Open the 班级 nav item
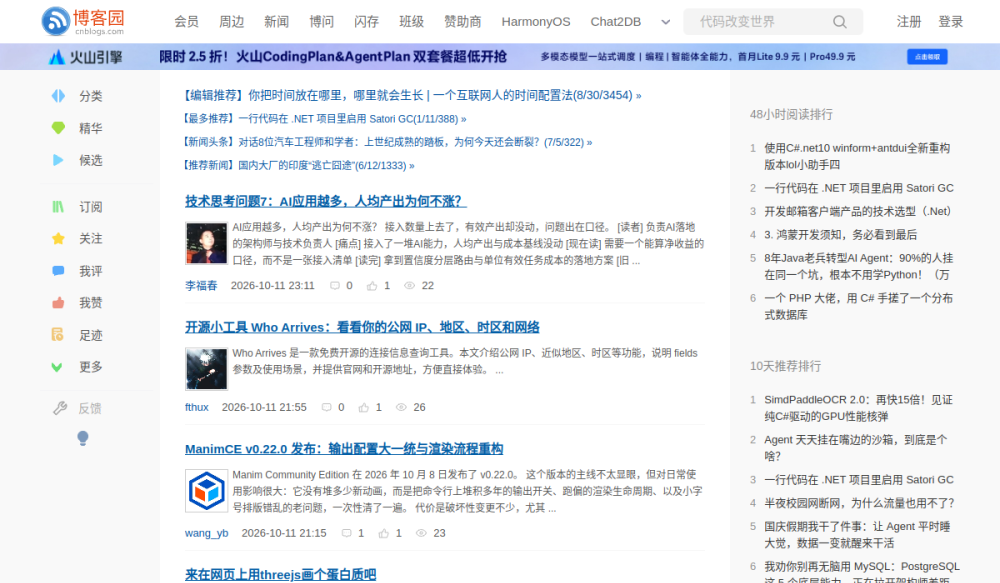Image resolution: width=1000 pixels, height=583 pixels. tap(411, 22)
